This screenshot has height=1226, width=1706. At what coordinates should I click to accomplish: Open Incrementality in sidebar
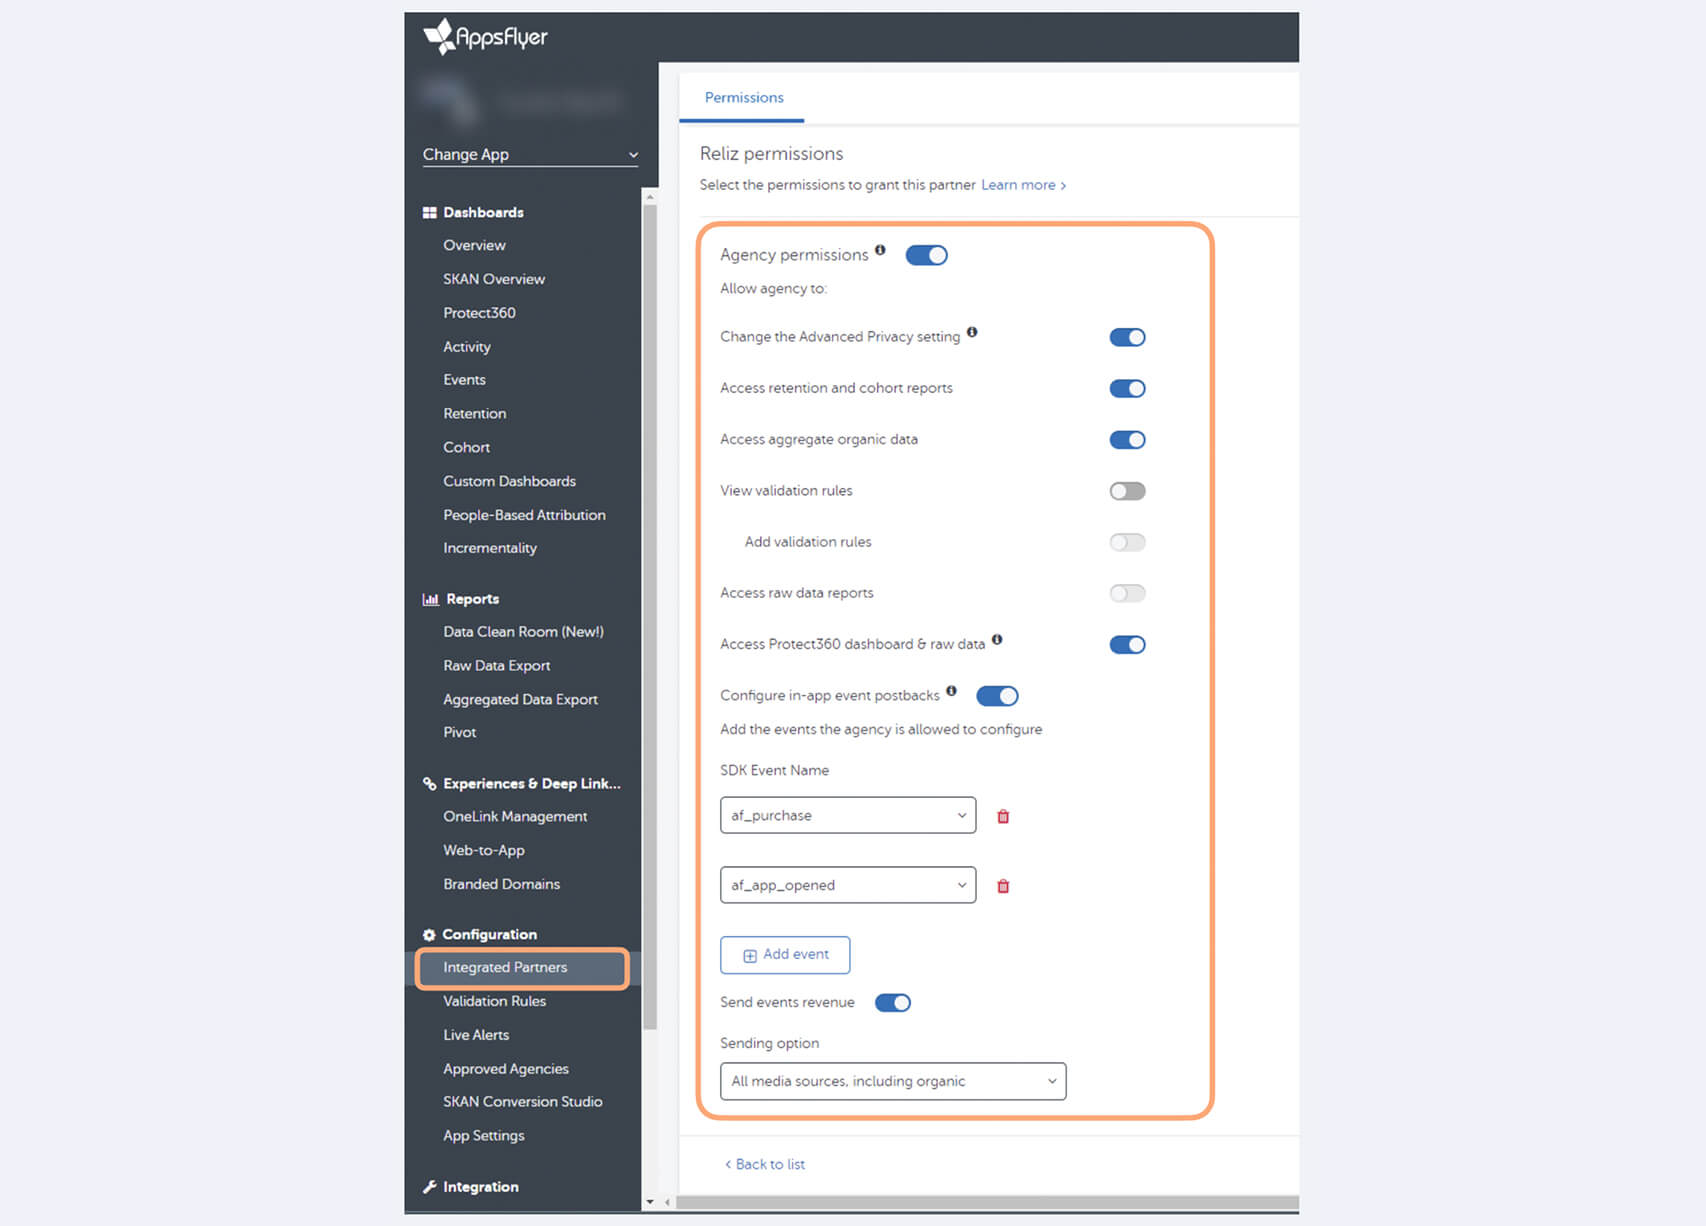(x=490, y=549)
